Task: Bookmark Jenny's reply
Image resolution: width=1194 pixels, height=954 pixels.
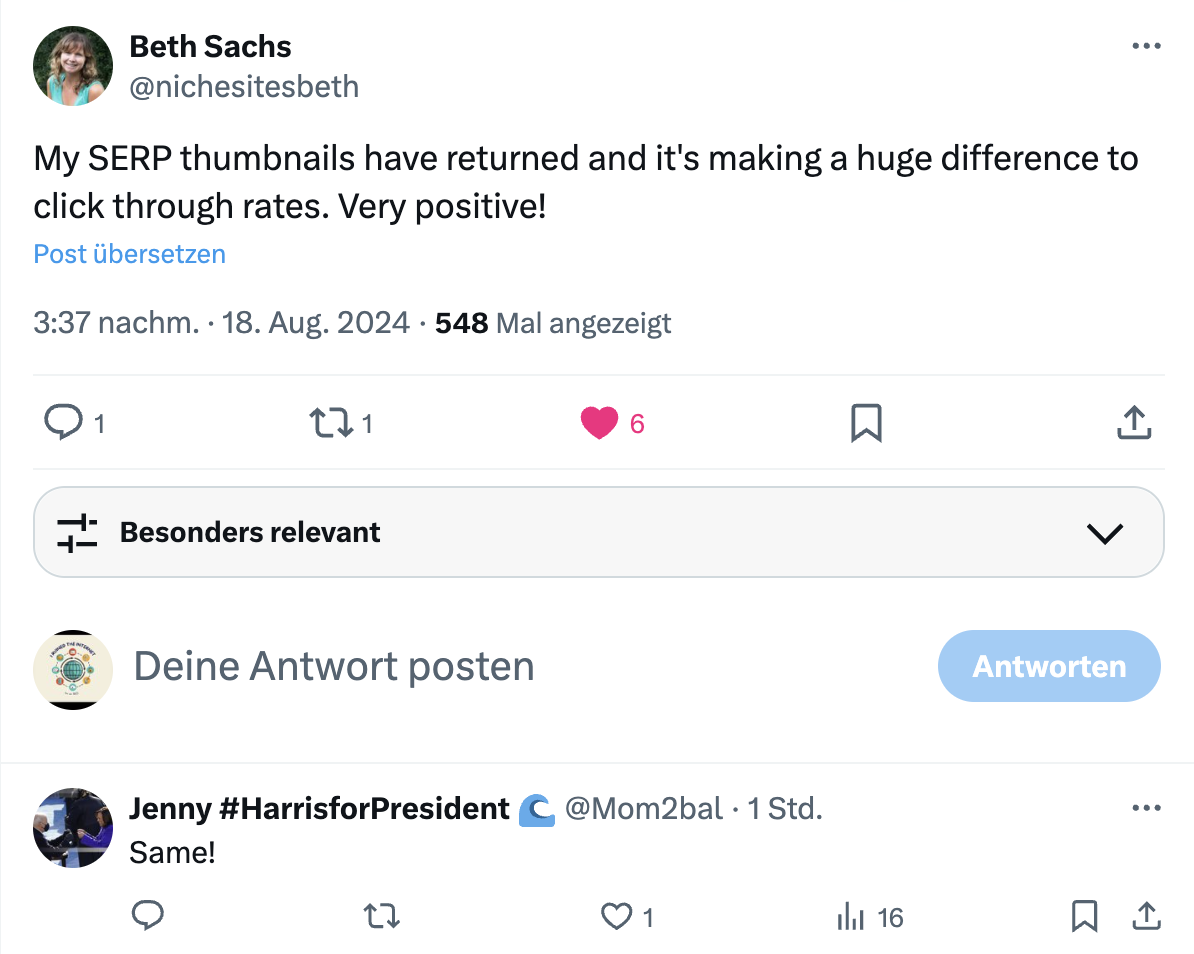Action: coord(1084,916)
